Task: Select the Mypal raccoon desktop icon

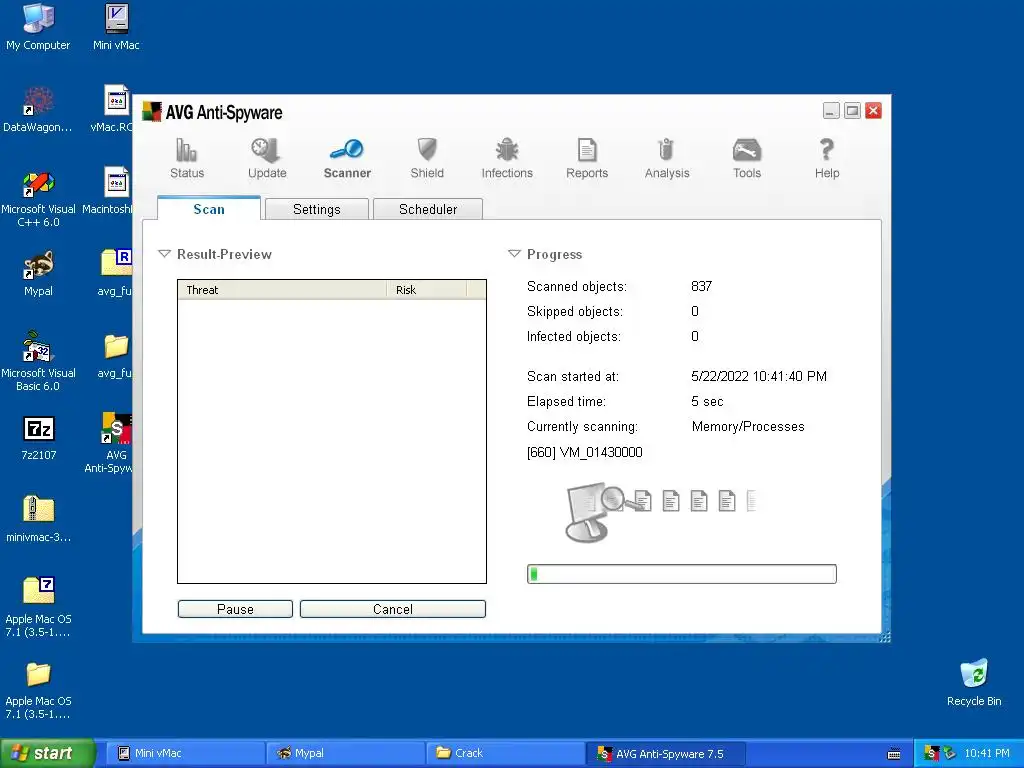Action: [x=38, y=274]
